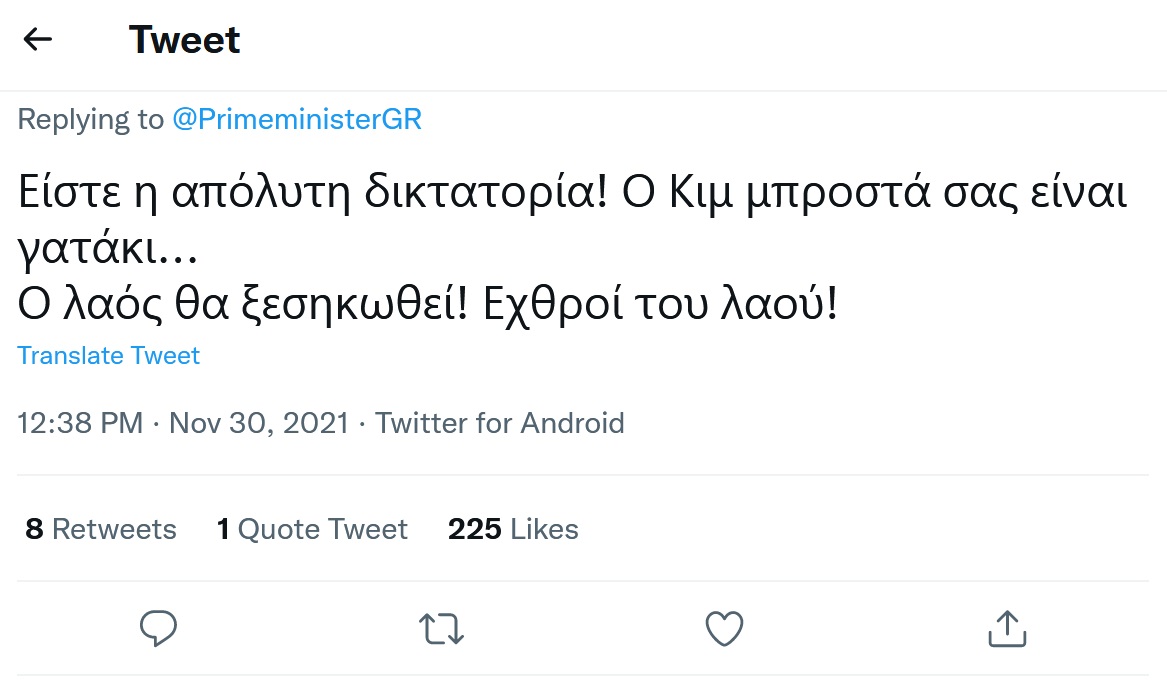Open the Twitter for Android source link
The image size is (1167, 689).
(x=500, y=423)
